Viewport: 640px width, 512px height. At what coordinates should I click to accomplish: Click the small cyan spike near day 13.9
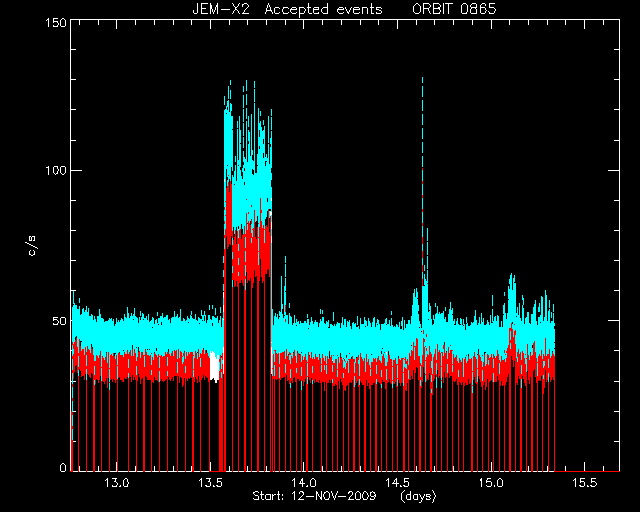coord(285,282)
